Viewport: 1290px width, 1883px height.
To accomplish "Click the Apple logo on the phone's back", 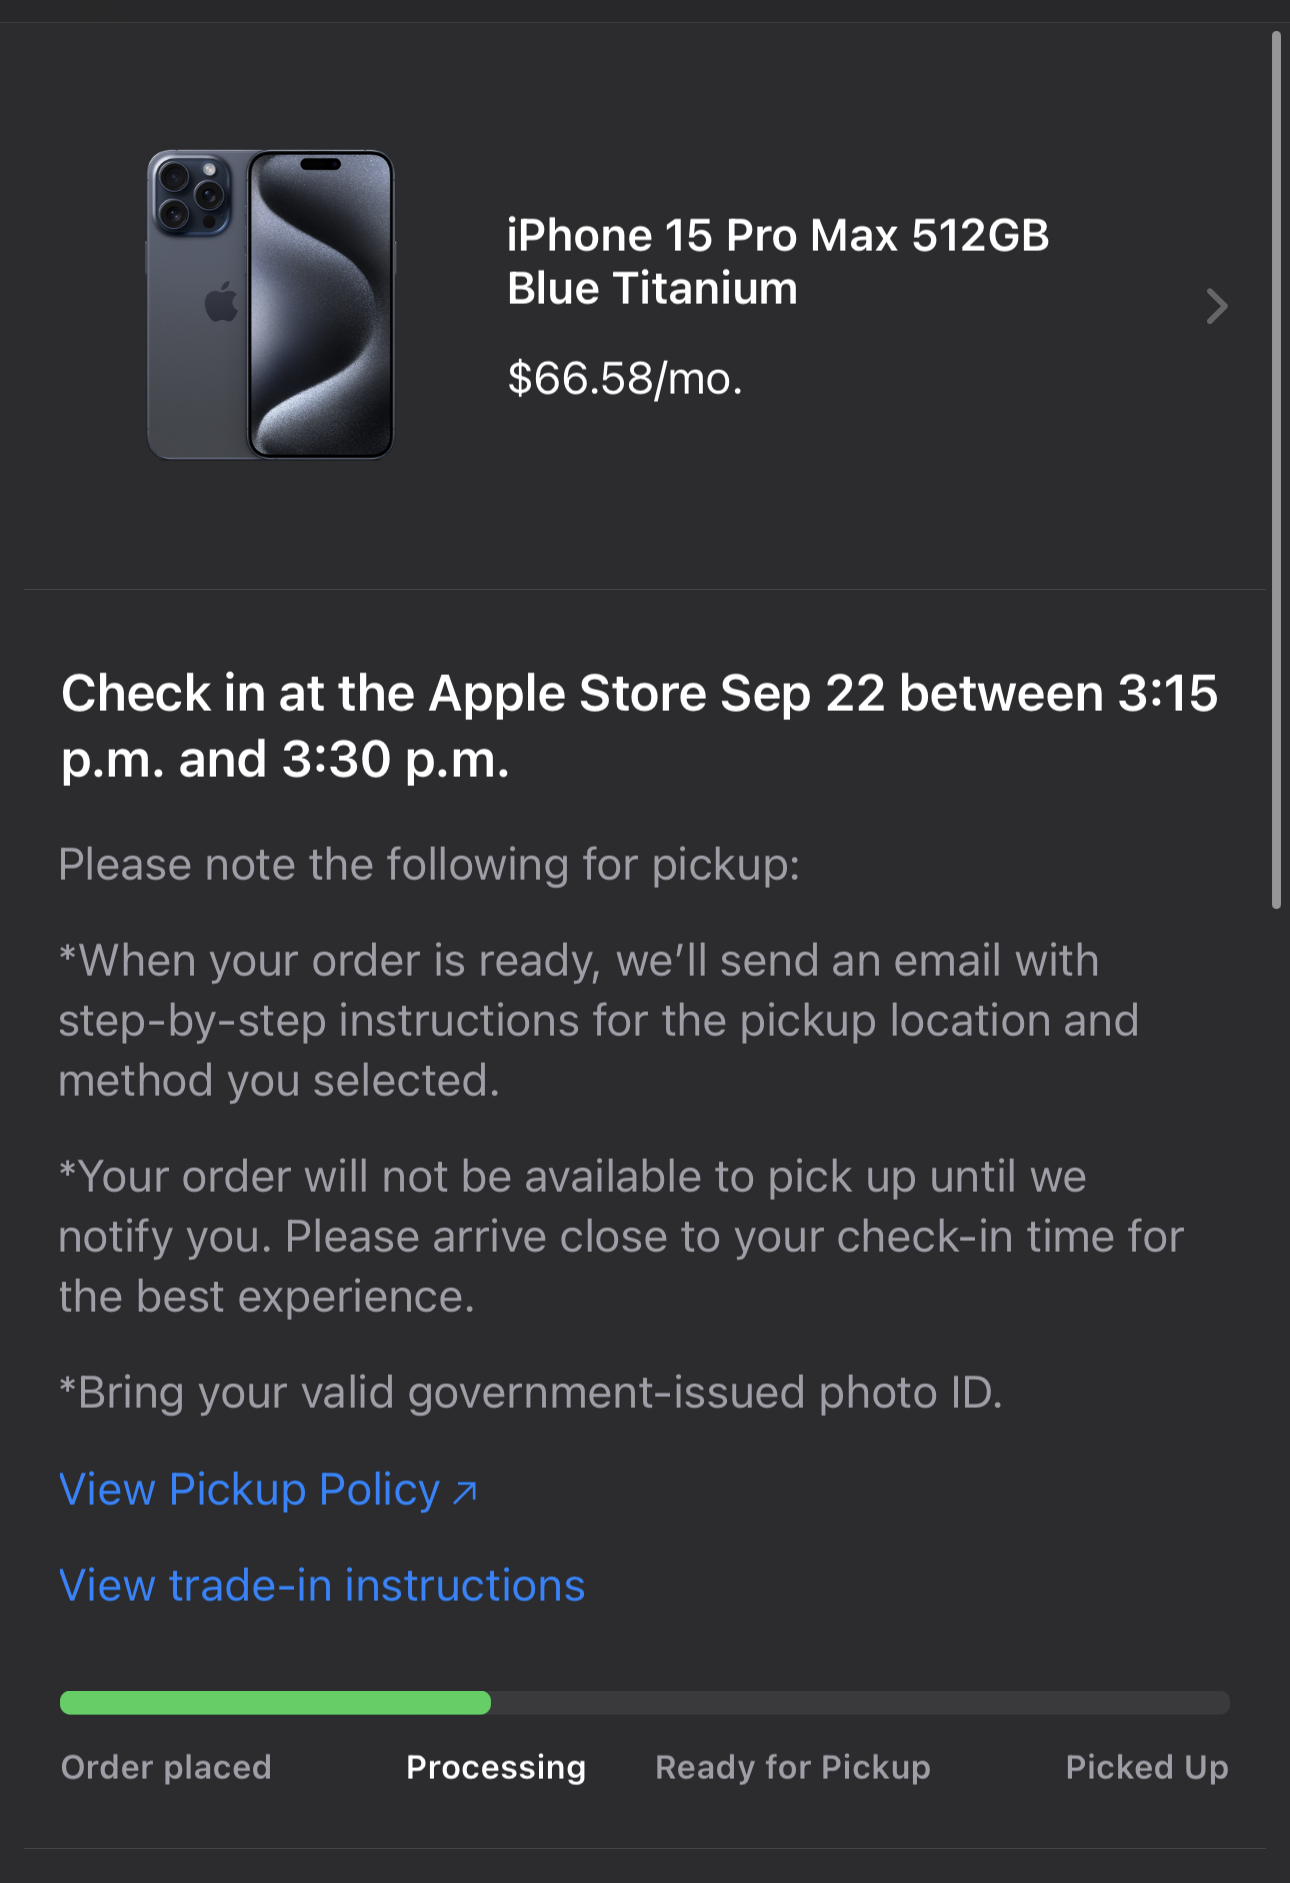I will [x=221, y=302].
